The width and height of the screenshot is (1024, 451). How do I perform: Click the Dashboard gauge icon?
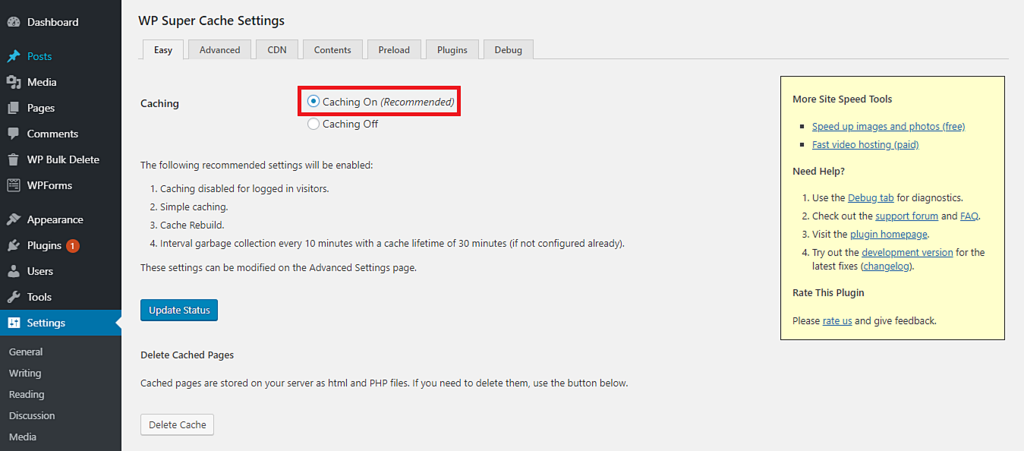coord(13,22)
